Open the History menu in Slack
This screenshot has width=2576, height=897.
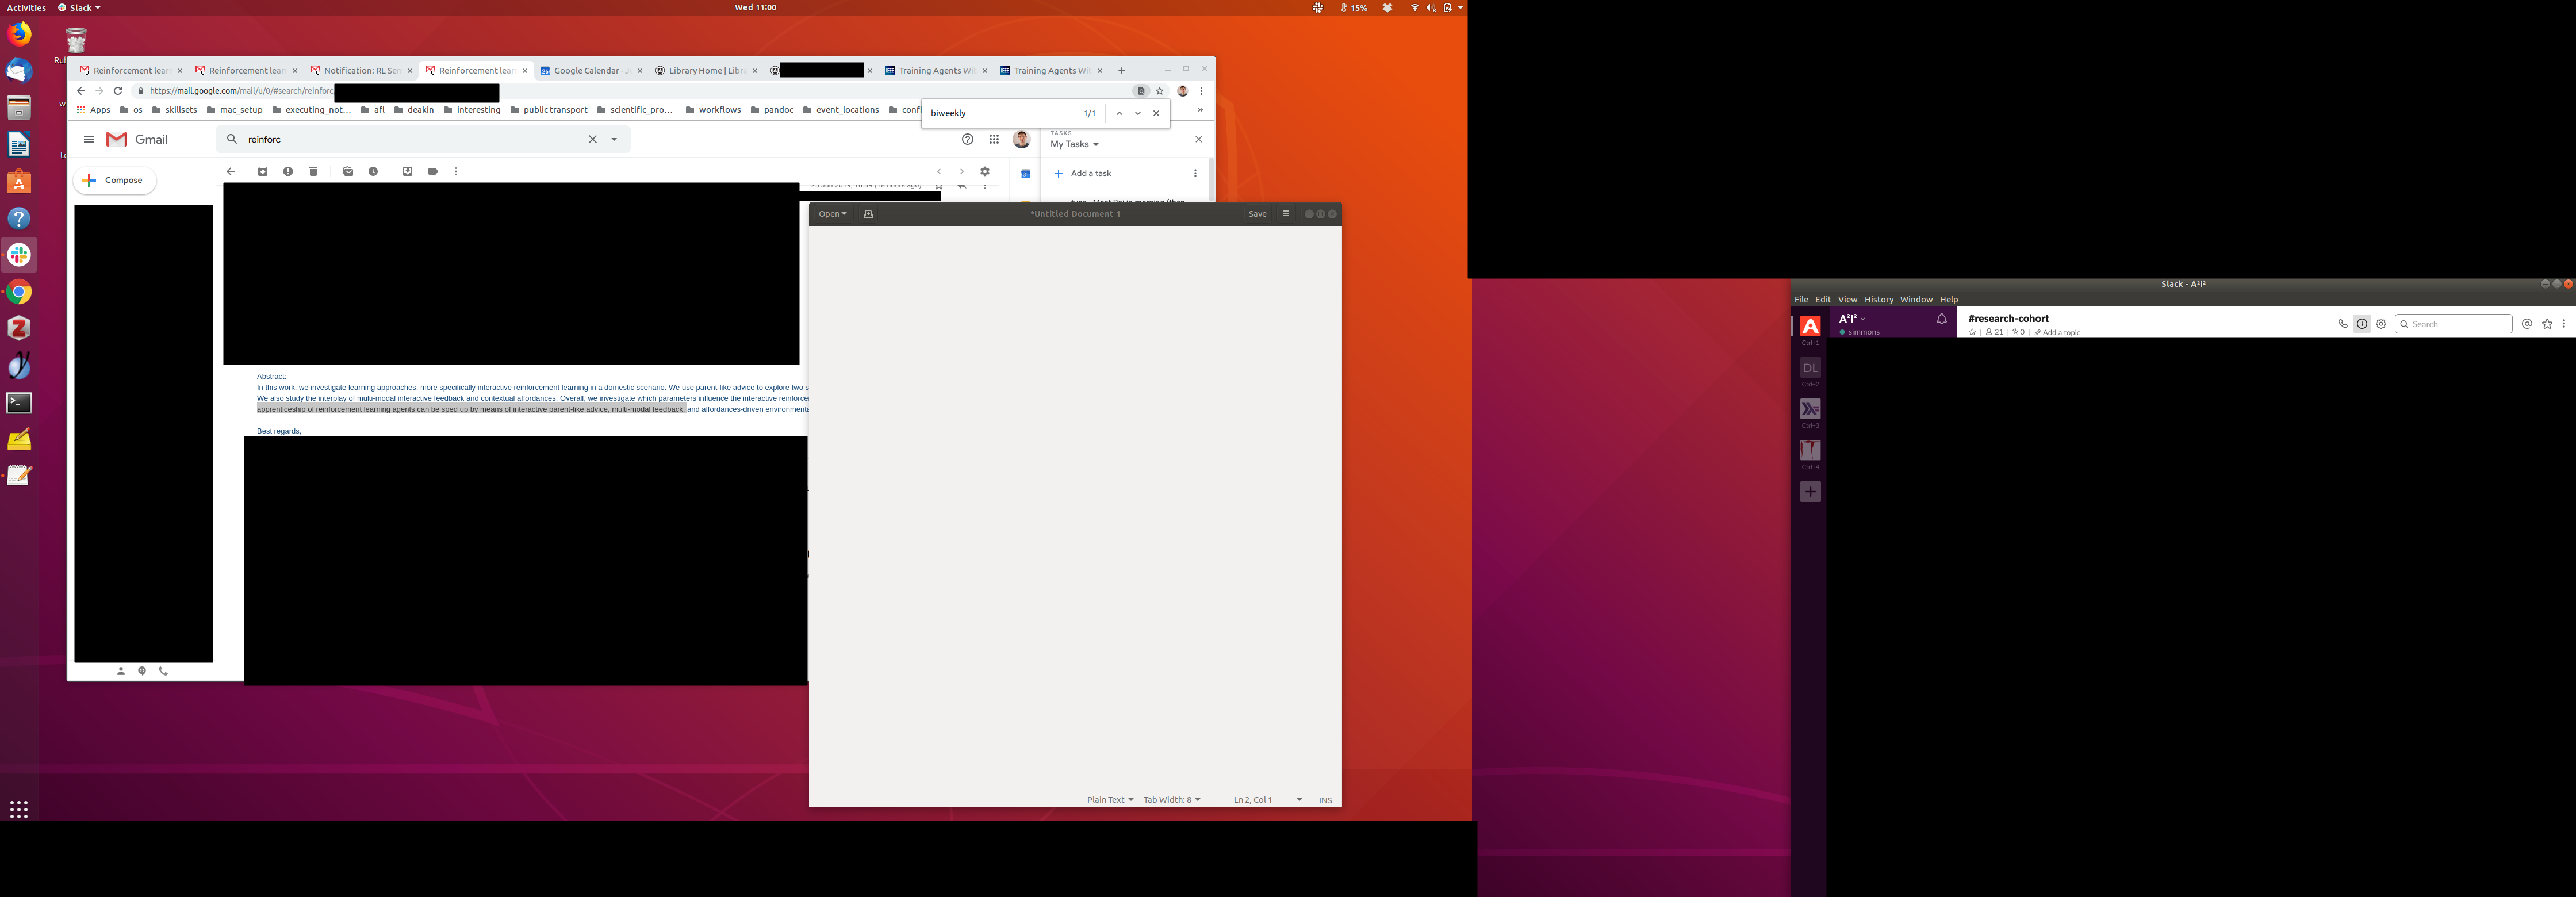point(1878,300)
